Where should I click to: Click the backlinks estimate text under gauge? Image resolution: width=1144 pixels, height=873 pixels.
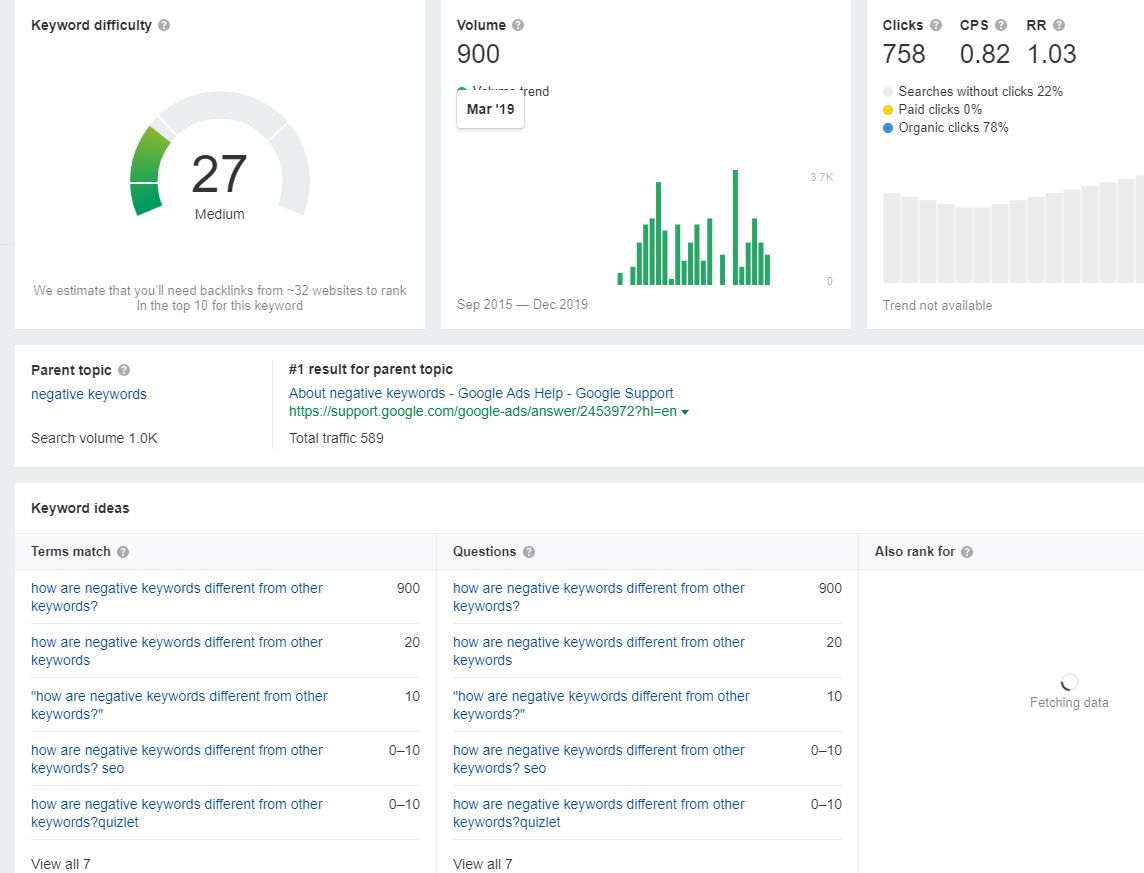220,298
